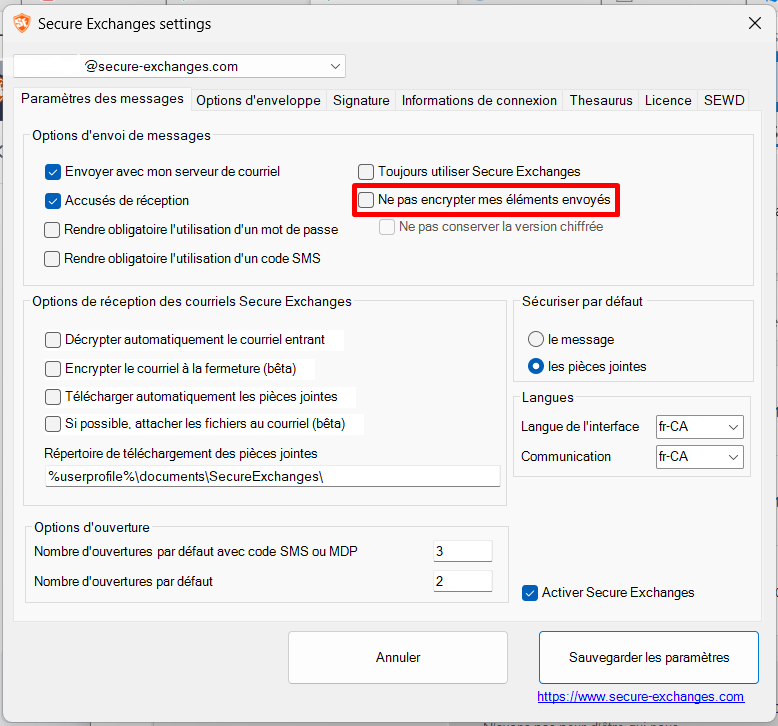The width and height of the screenshot is (778, 726).
Task: Enable Encrypter le courriel à la fermeture
Action: pos(53,369)
